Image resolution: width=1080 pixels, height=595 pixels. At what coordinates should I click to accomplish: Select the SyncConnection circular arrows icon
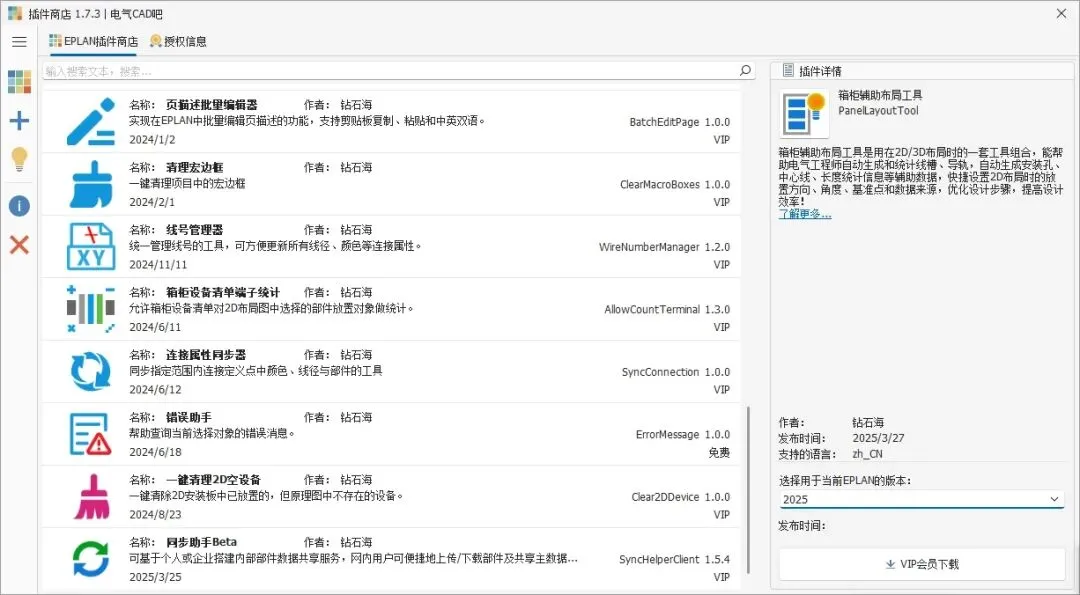click(x=91, y=371)
